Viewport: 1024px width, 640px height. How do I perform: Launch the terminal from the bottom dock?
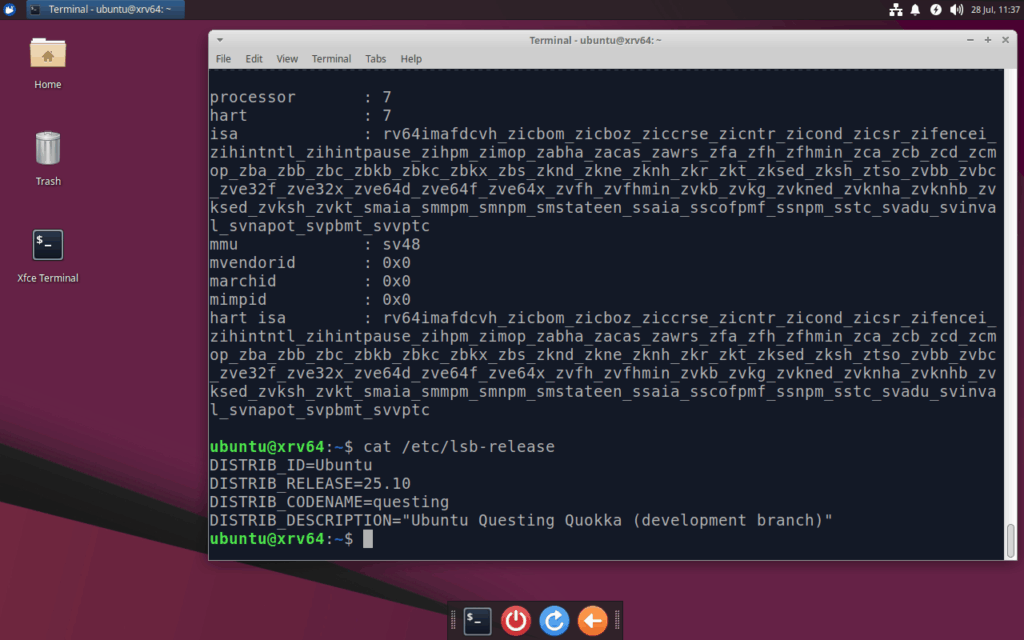pos(477,621)
